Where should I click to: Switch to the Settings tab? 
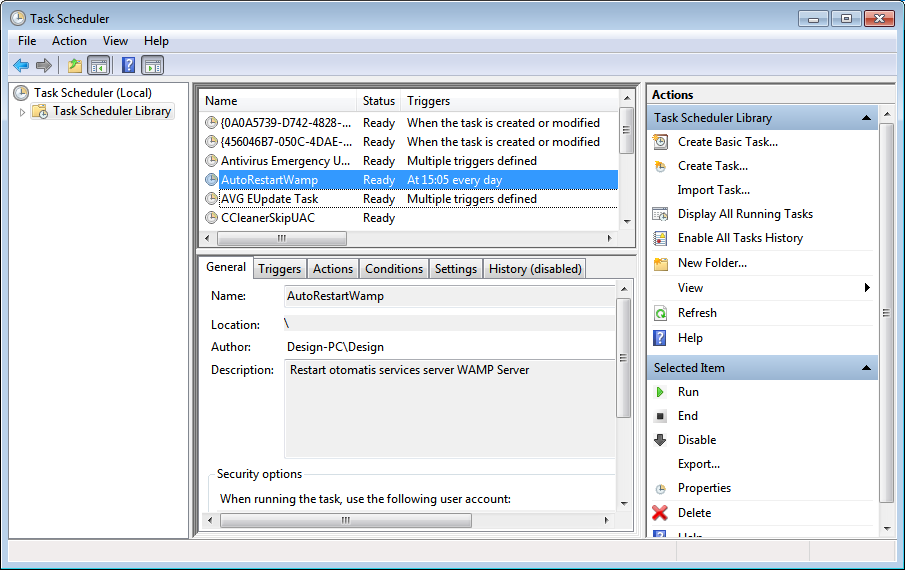point(455,269)
